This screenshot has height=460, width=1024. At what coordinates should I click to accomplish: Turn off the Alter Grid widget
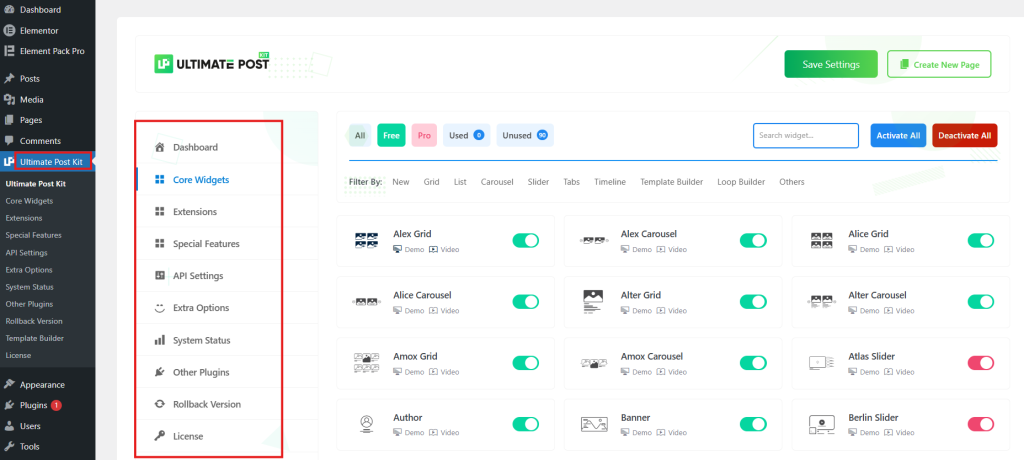pyautogui.click(x=753, y=301)
